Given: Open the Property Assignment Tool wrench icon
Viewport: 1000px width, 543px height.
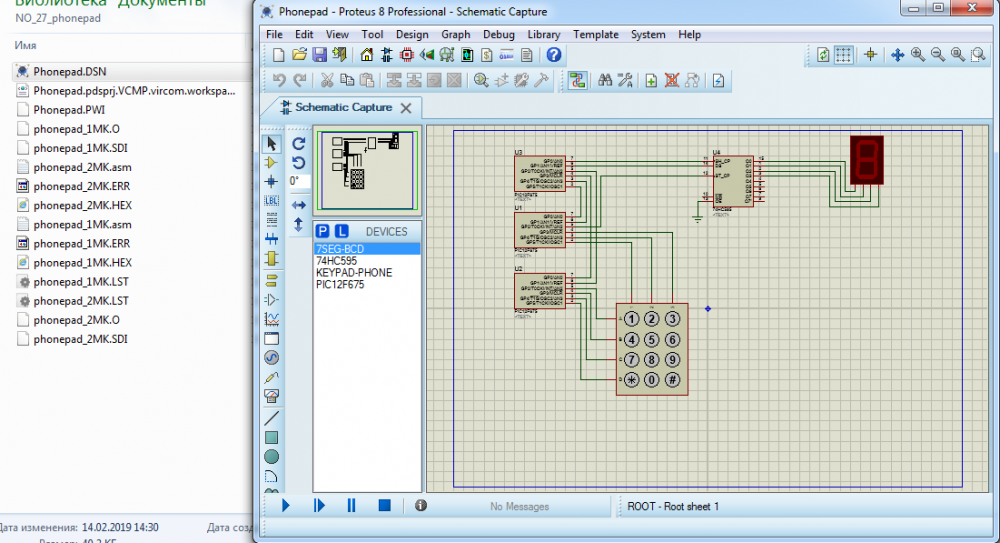Looking at the screenshot, I should pos(625,80).
